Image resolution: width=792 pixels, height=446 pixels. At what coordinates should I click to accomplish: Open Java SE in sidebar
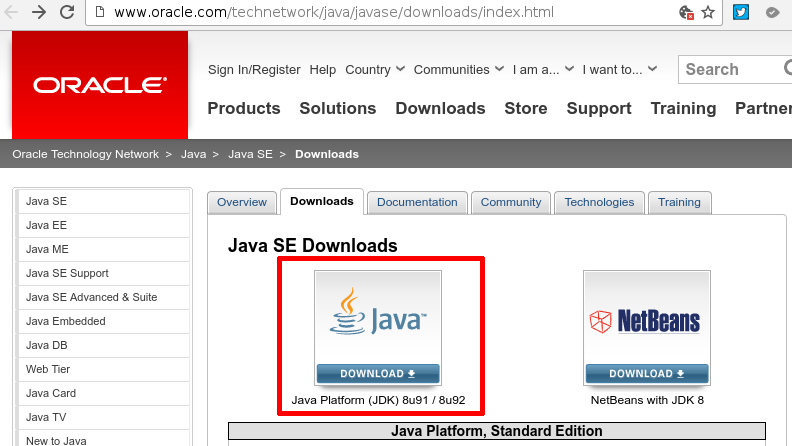click(x=104, y=201)
